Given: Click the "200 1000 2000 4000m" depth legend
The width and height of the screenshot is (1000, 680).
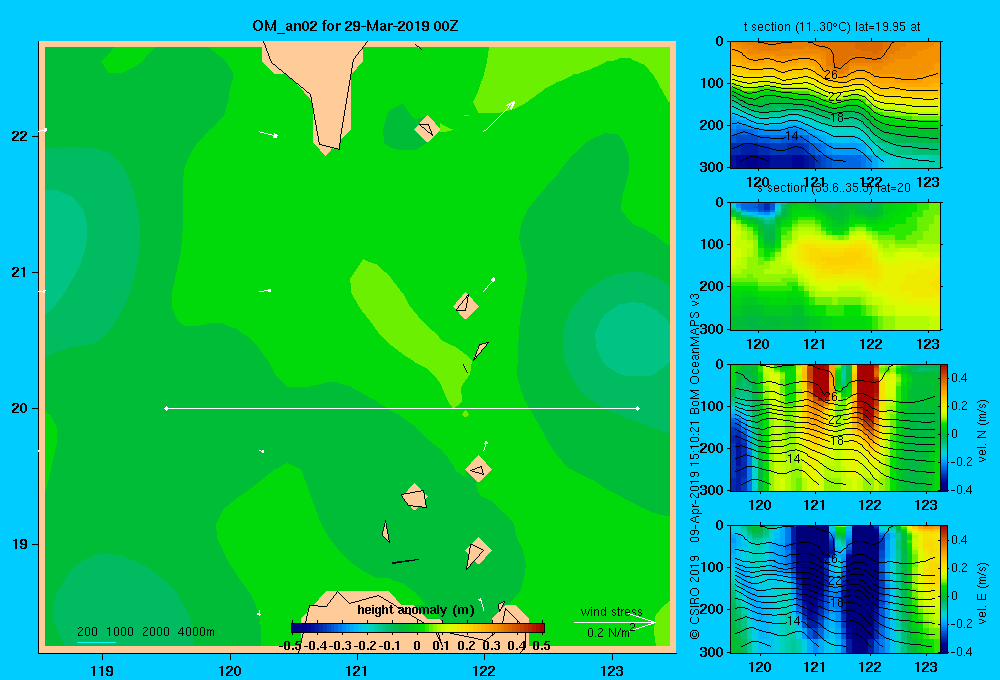Looking at the screenshot, I should coord(145,632).
